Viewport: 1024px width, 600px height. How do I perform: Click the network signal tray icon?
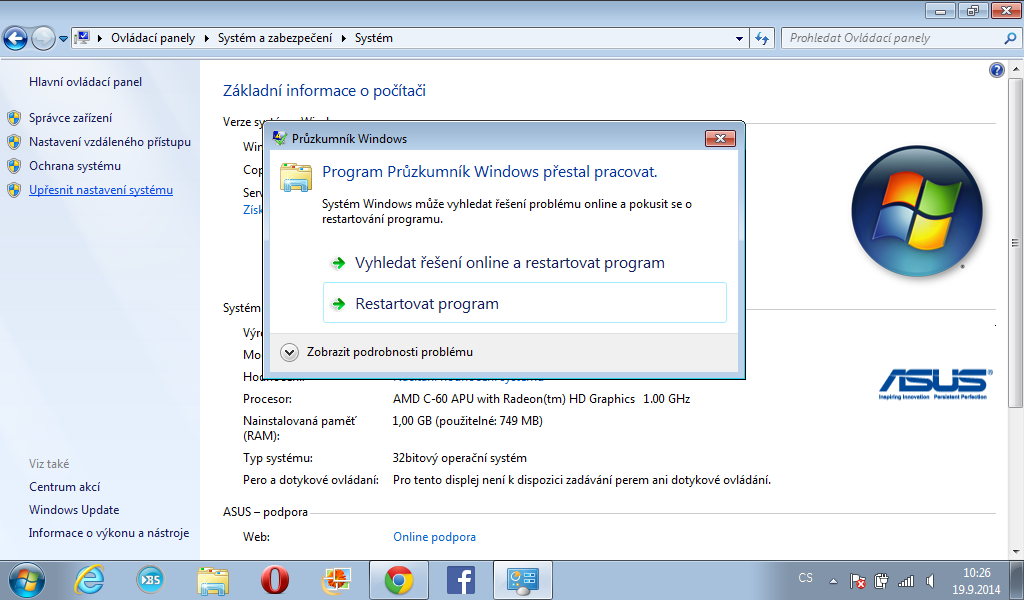click(906, 580)
